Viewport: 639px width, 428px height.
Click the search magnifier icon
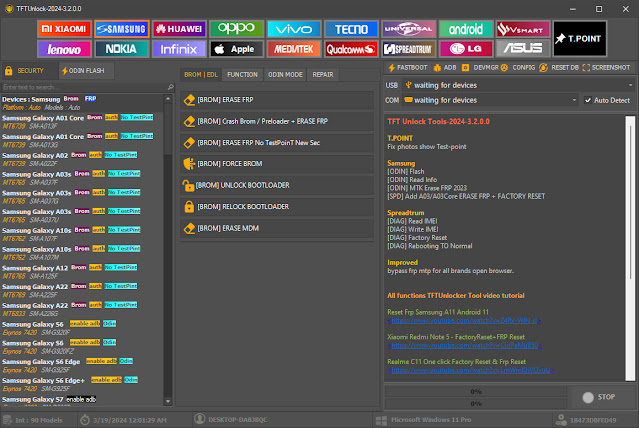(170, 87)
